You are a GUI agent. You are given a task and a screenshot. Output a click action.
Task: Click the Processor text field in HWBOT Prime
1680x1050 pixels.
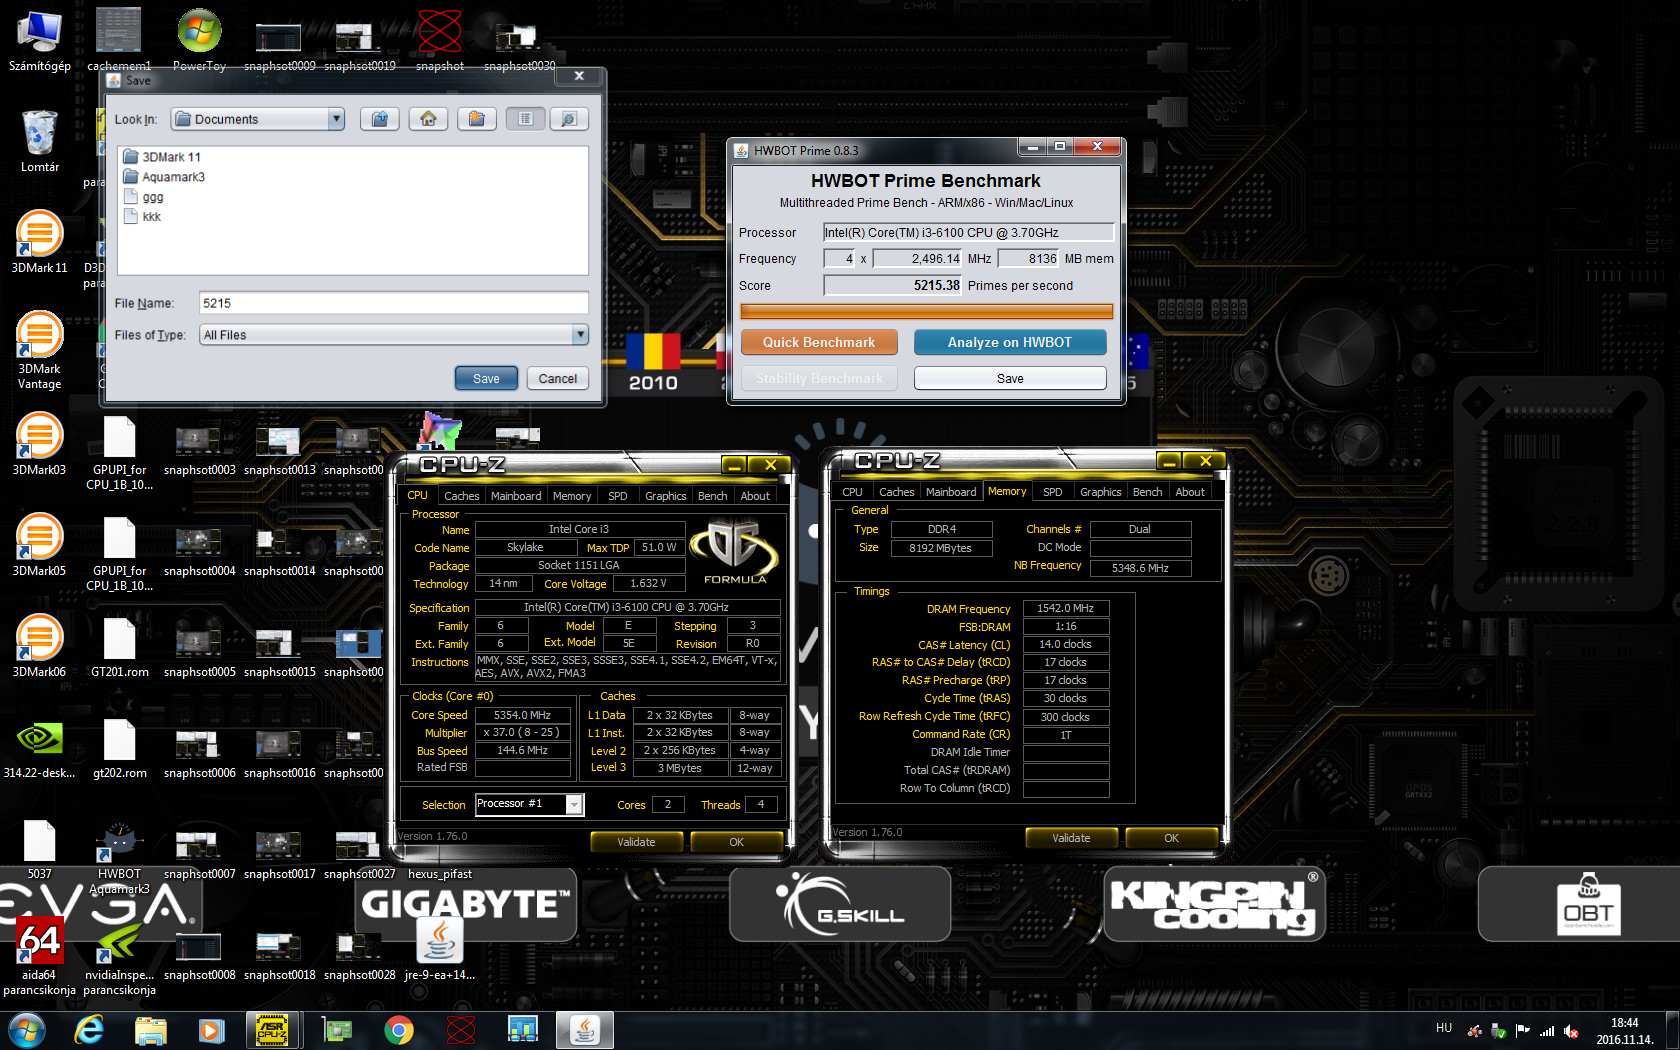(x=968, y=232)
